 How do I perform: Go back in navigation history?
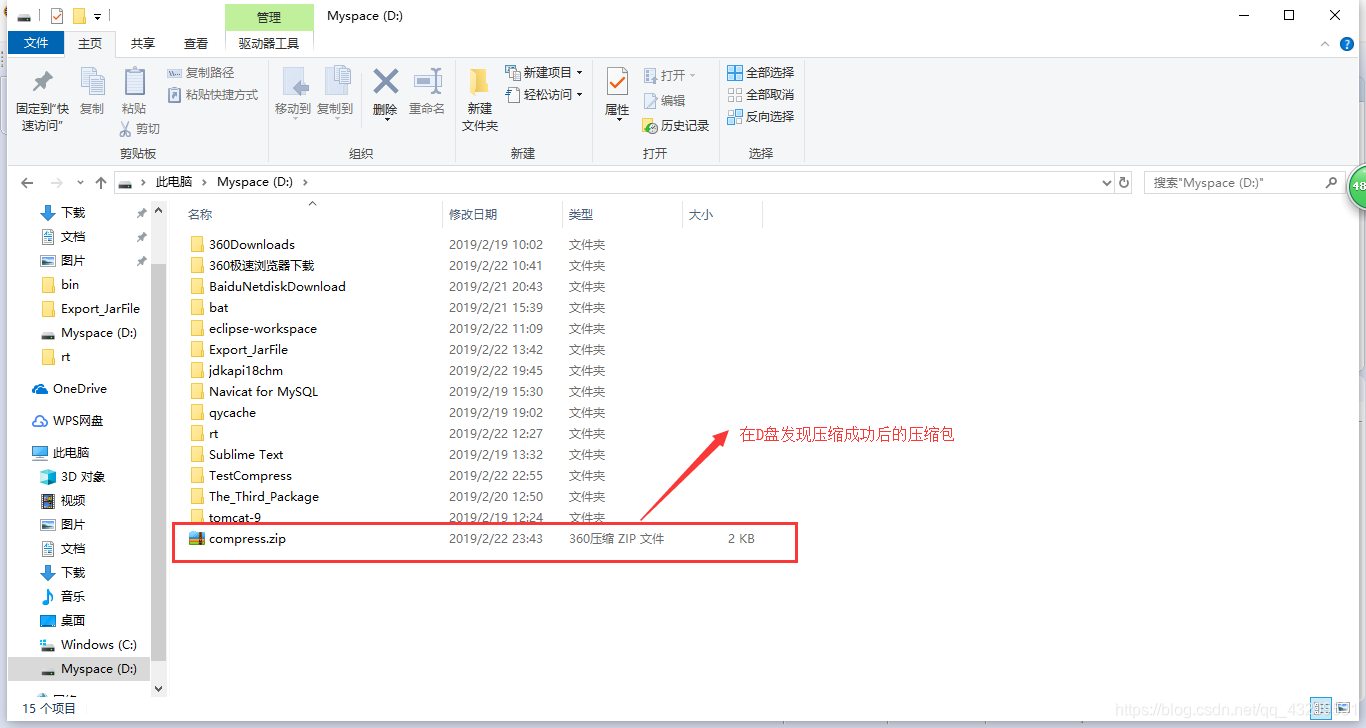27,183
